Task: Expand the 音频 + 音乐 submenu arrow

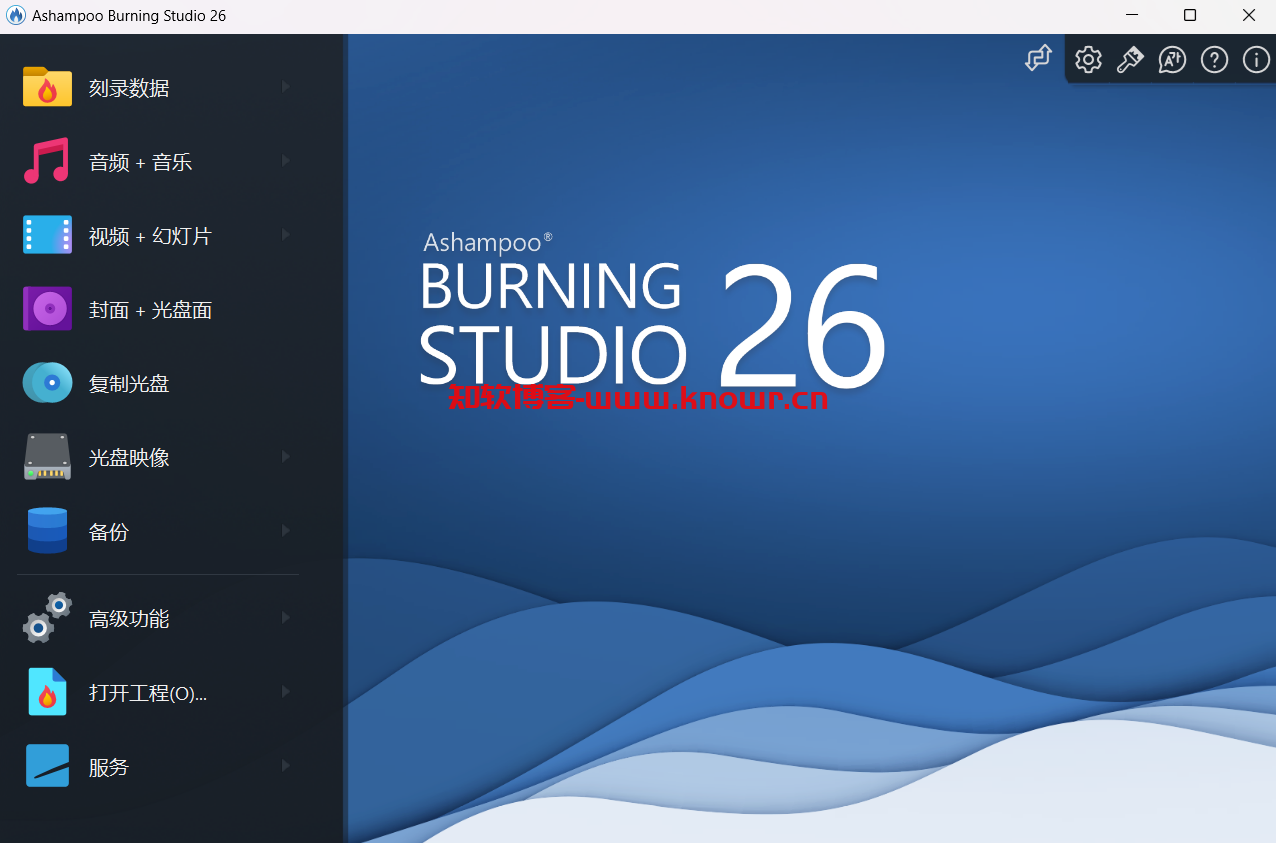Action: point(285,161)
